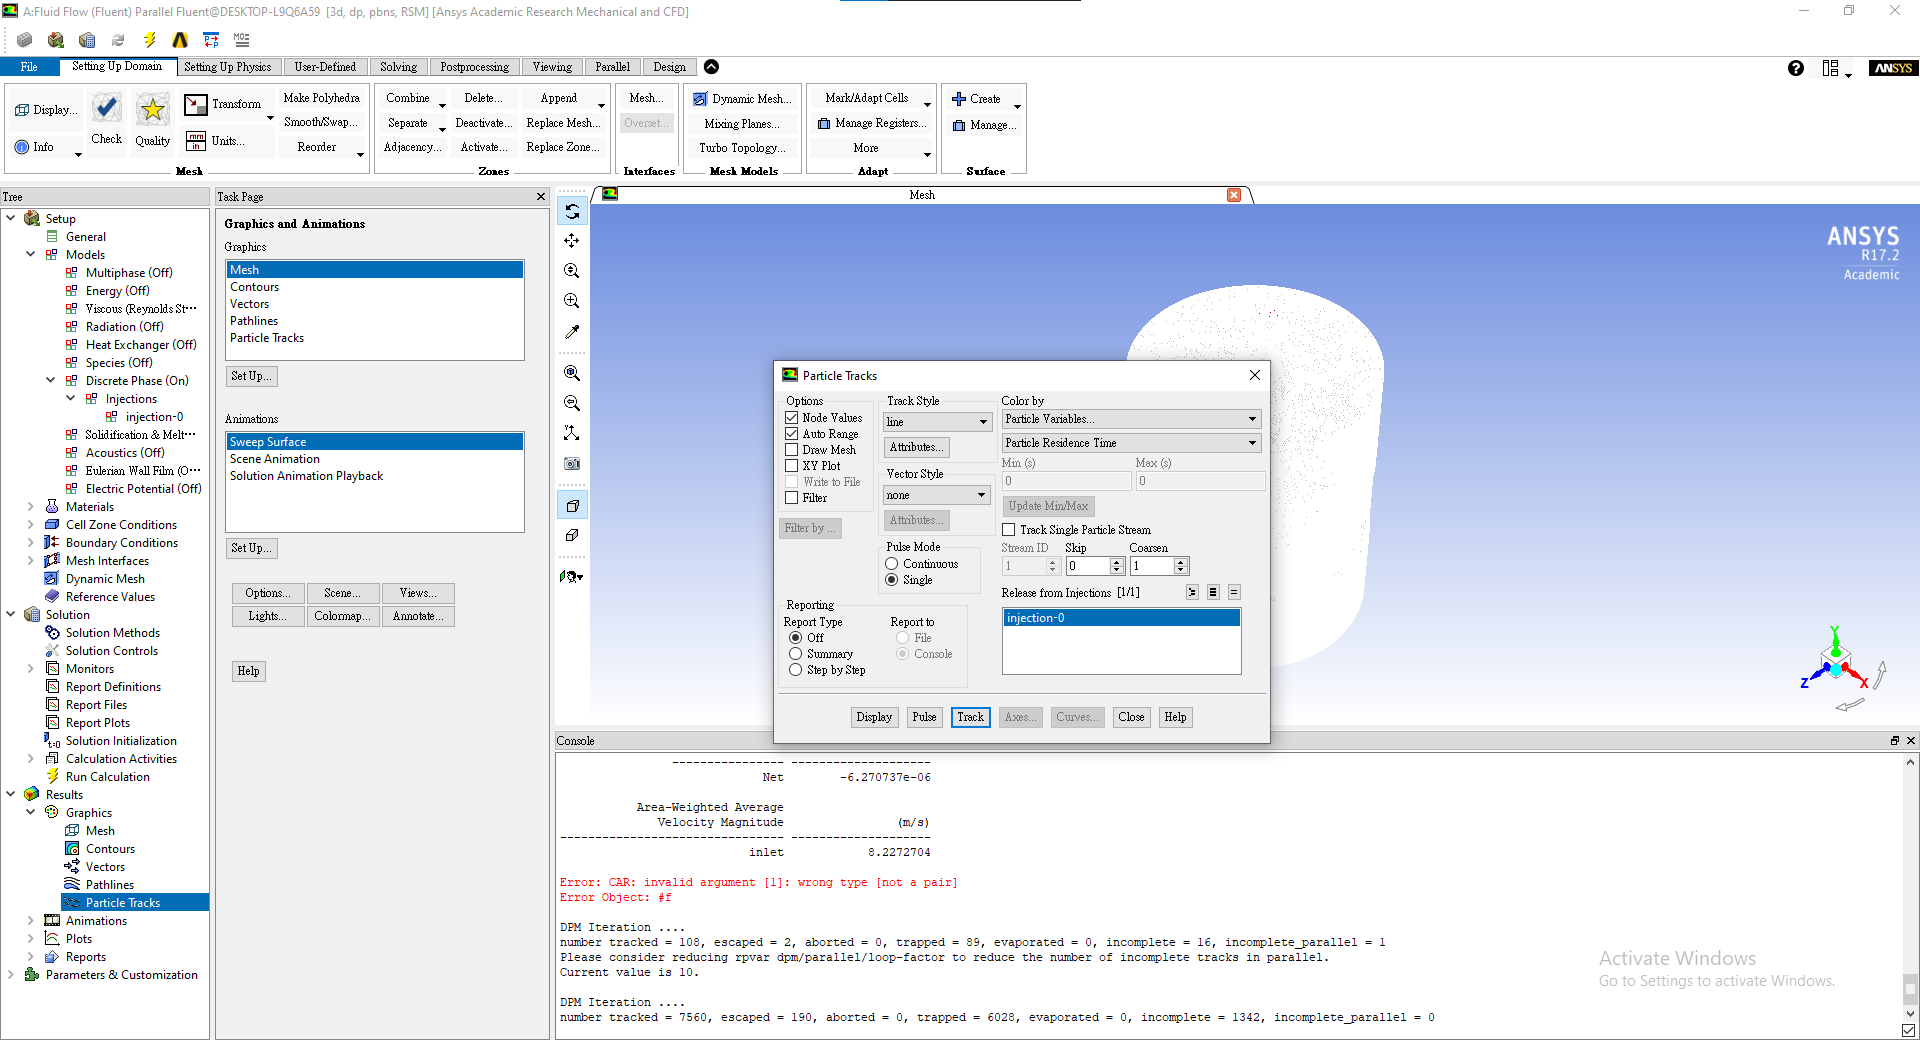Image resolution: width=1920 pixels, height=1040 pixels.
Task: Click the Colormap button
Action: click(x=343, y=616)
